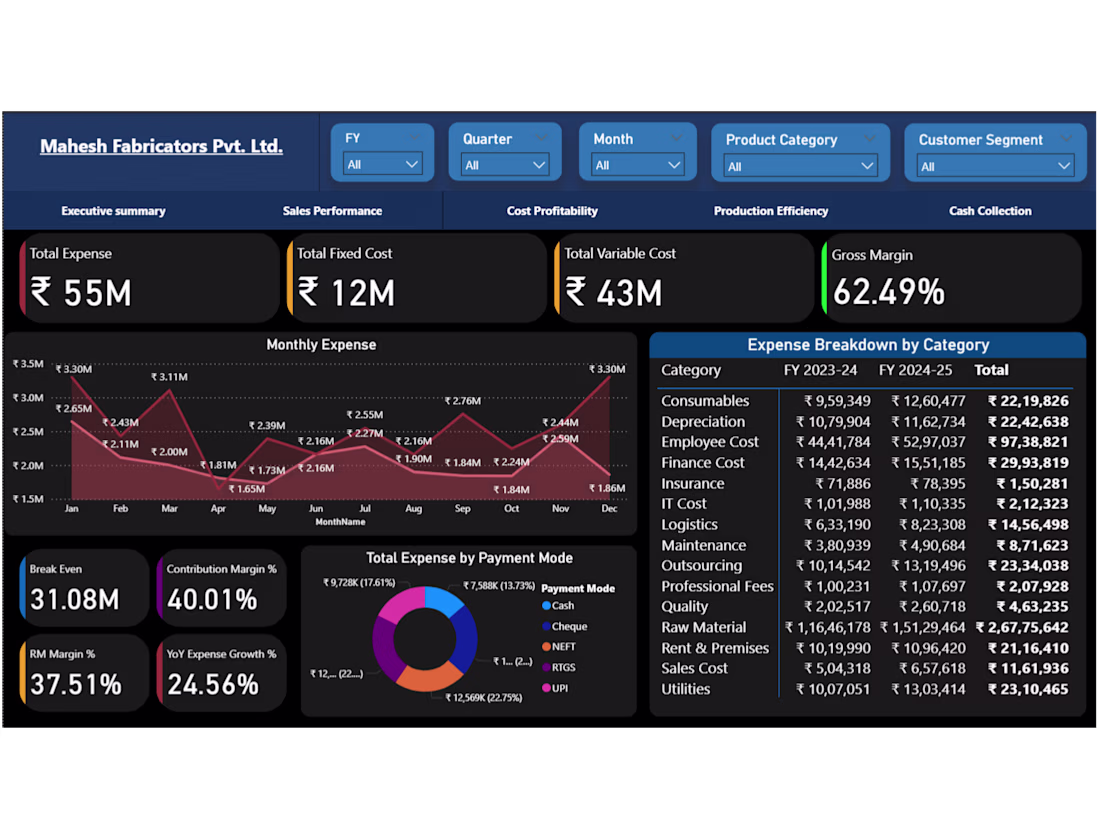Open the Customer Segment dropdown
Viewport: 1100px width, 825px height.
[995, 166]
